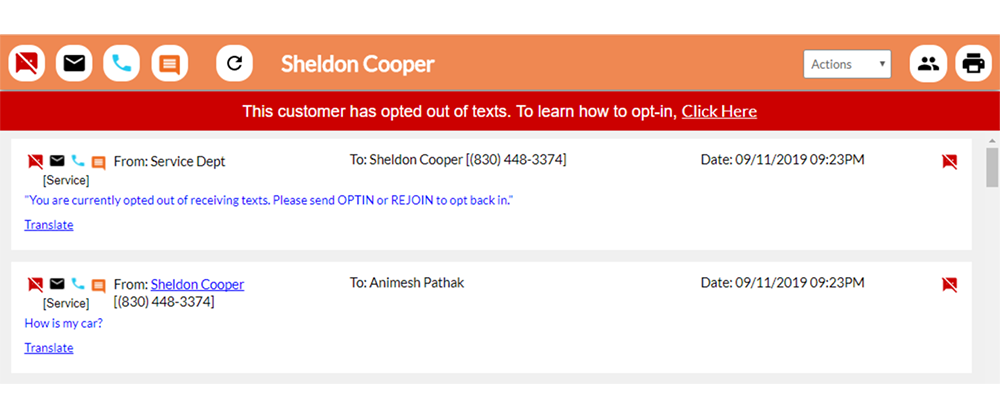Print the conversation with the printer icon
The height and width of the screenshot is (418, 1000).
973,64
